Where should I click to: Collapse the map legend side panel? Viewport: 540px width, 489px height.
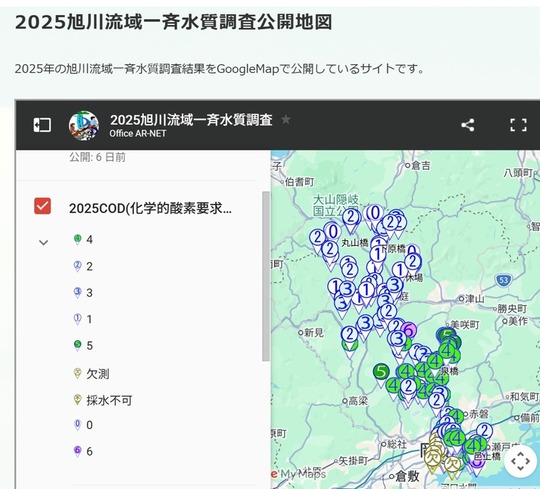click(42, 125)
